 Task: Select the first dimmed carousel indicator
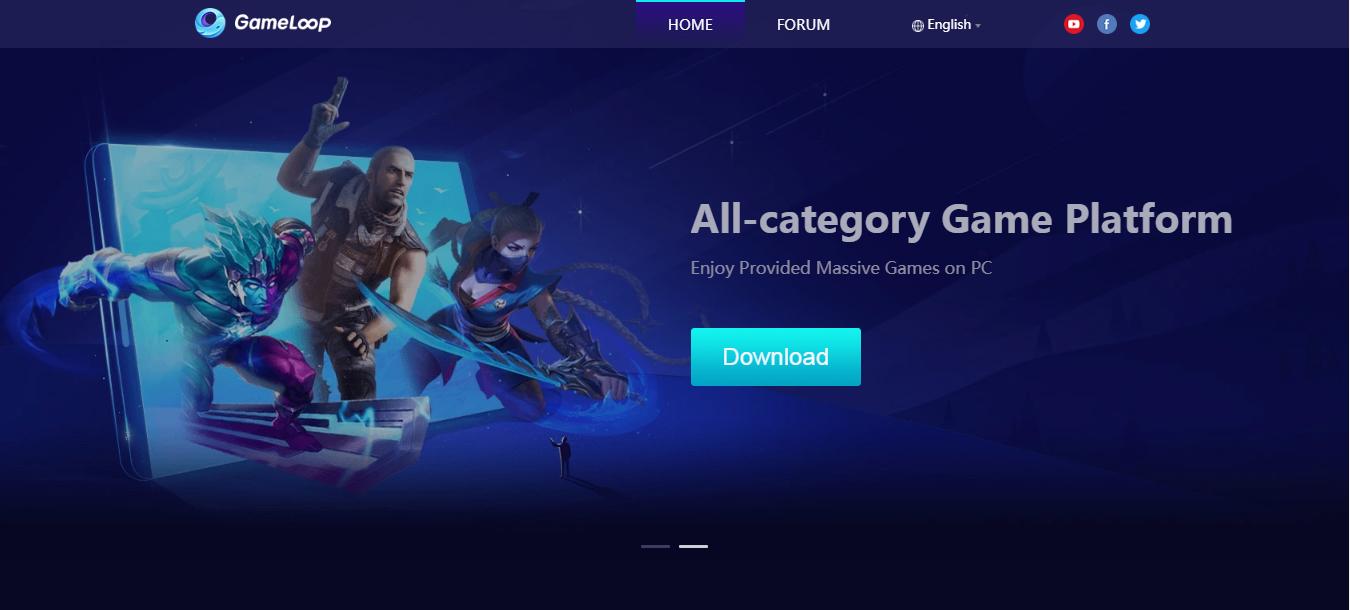point(655,546)
